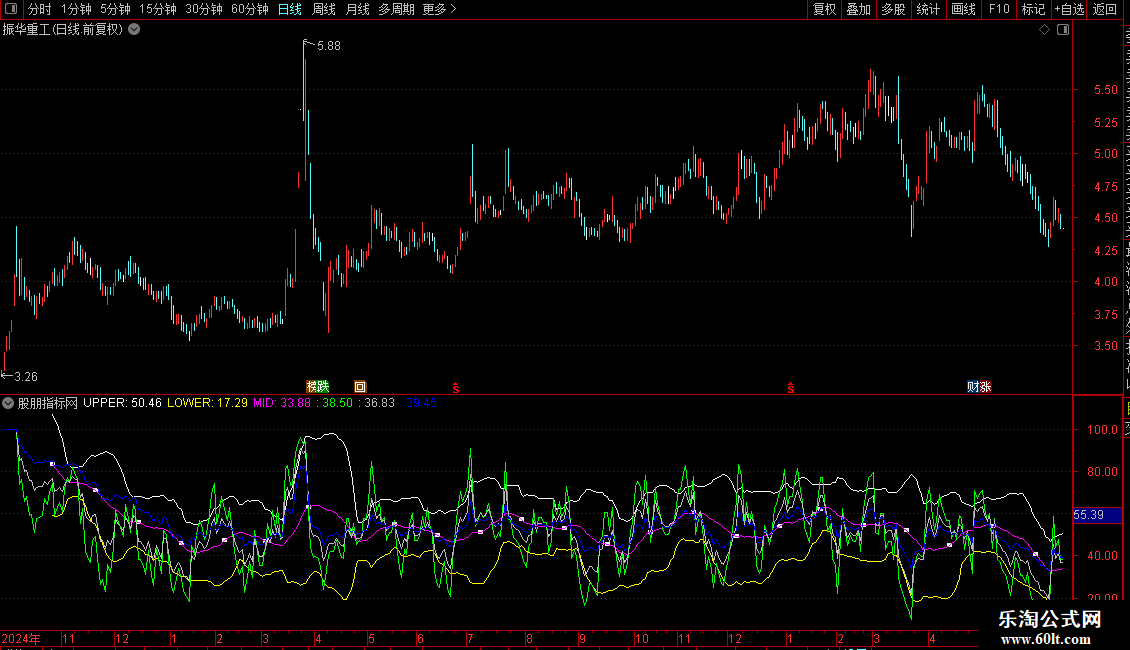This screenshot has width=1130, height=650.
Task: Activate the 画线 drawing tools button
Action: [x=963, y=9]
